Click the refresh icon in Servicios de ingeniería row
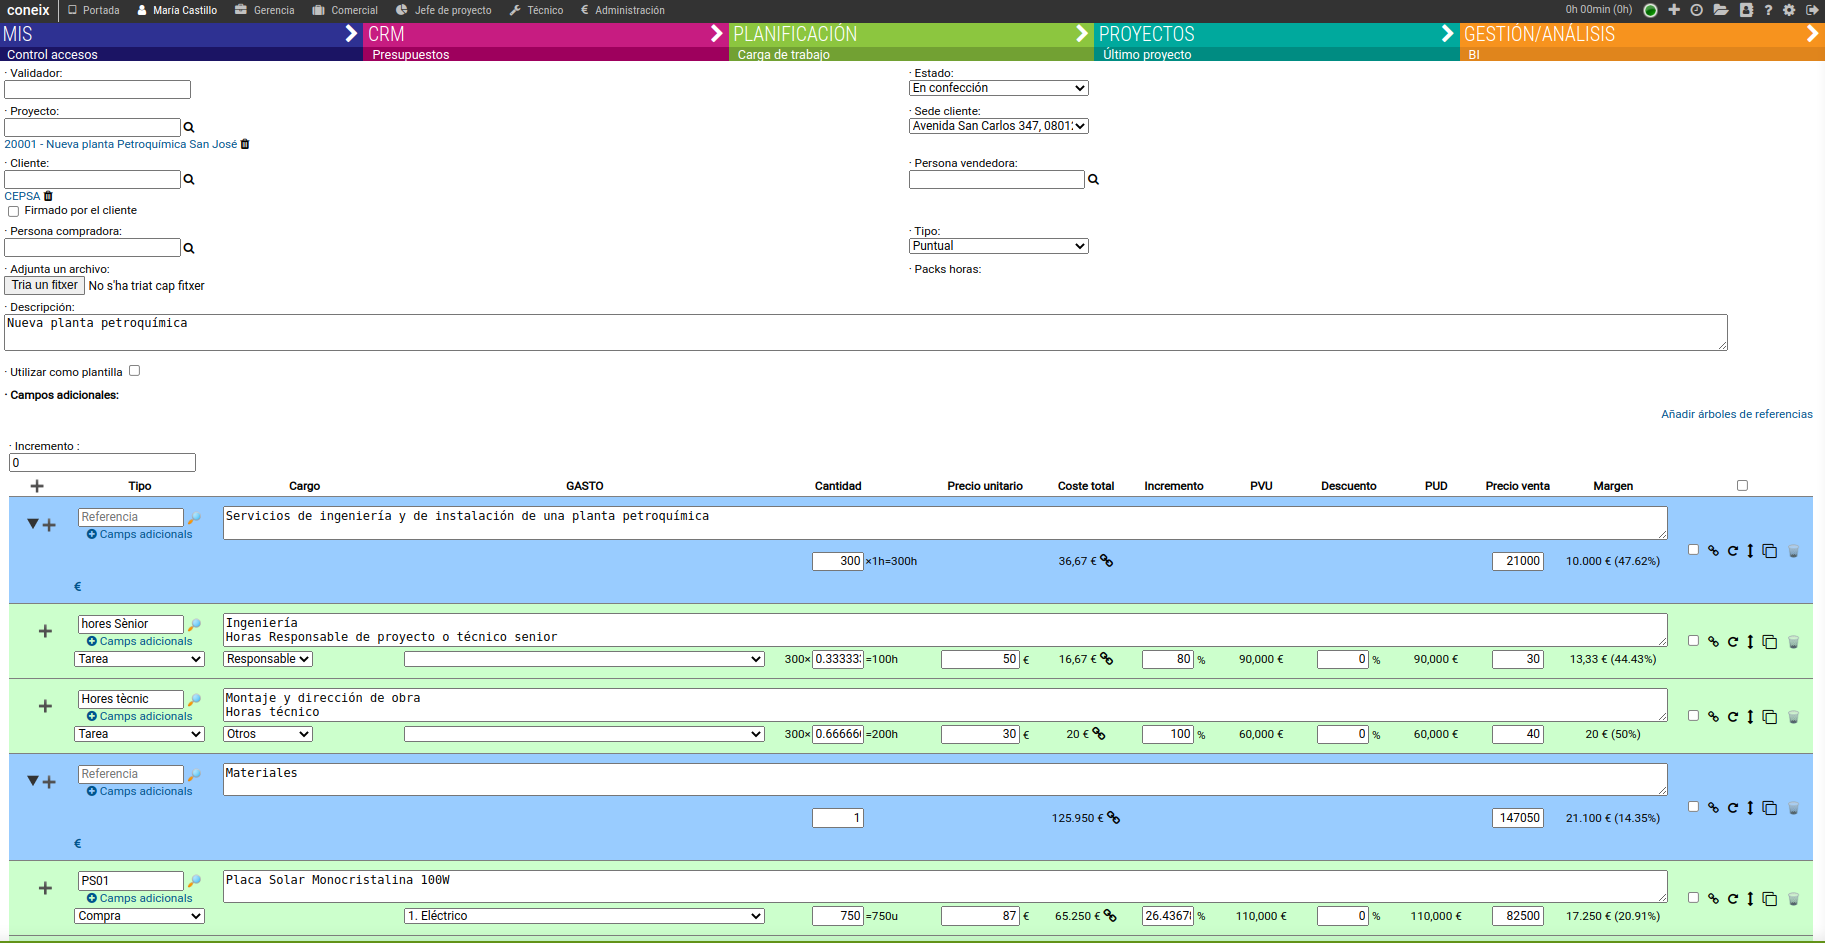The height and width of the screenshot is (943, 1825). 1733,551
